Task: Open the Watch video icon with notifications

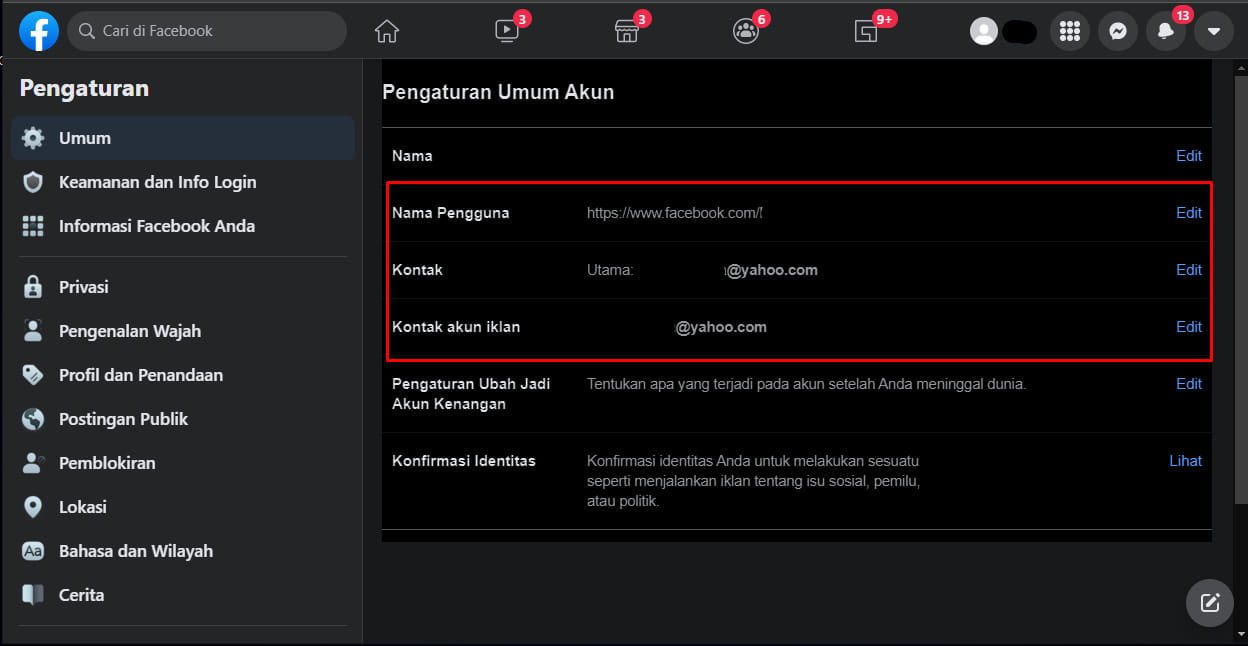Action: point(506,31)
